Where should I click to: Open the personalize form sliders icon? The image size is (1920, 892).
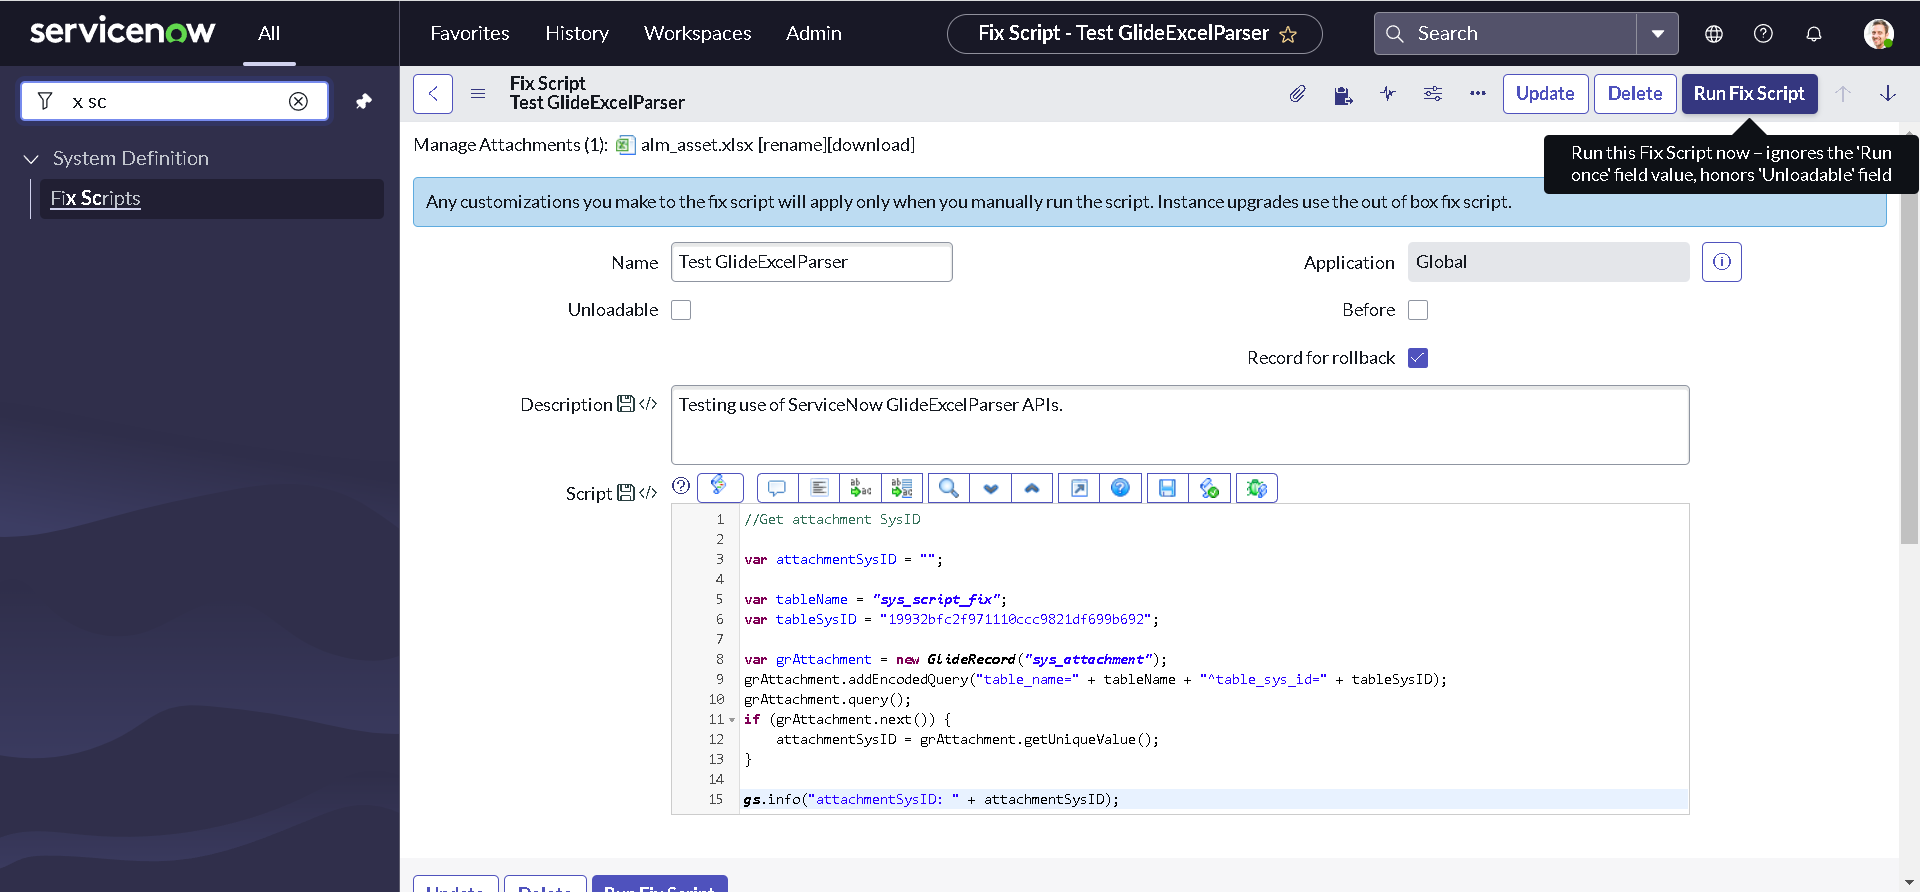point(1433,94)
